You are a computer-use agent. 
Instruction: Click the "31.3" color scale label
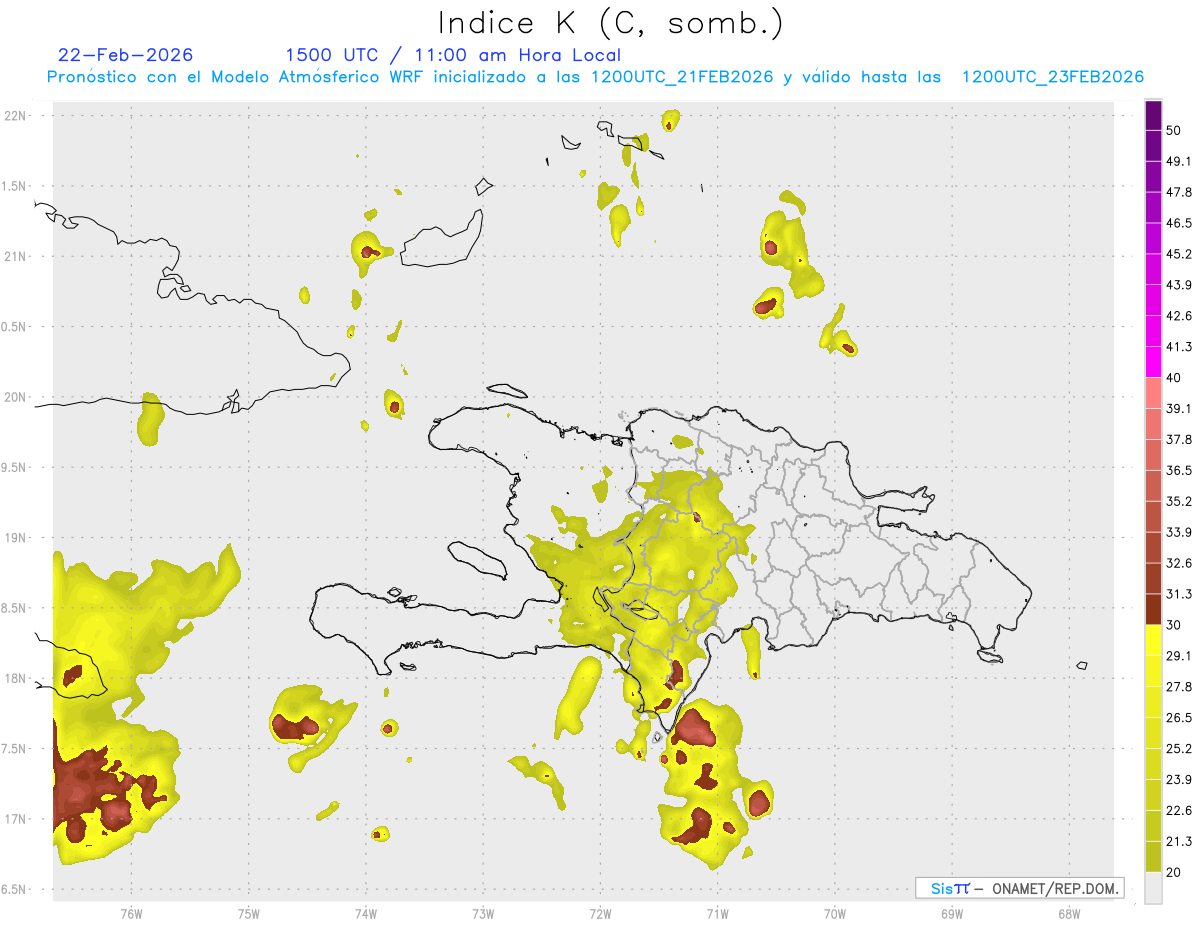pyautogui.click(x=1179, y=594)
